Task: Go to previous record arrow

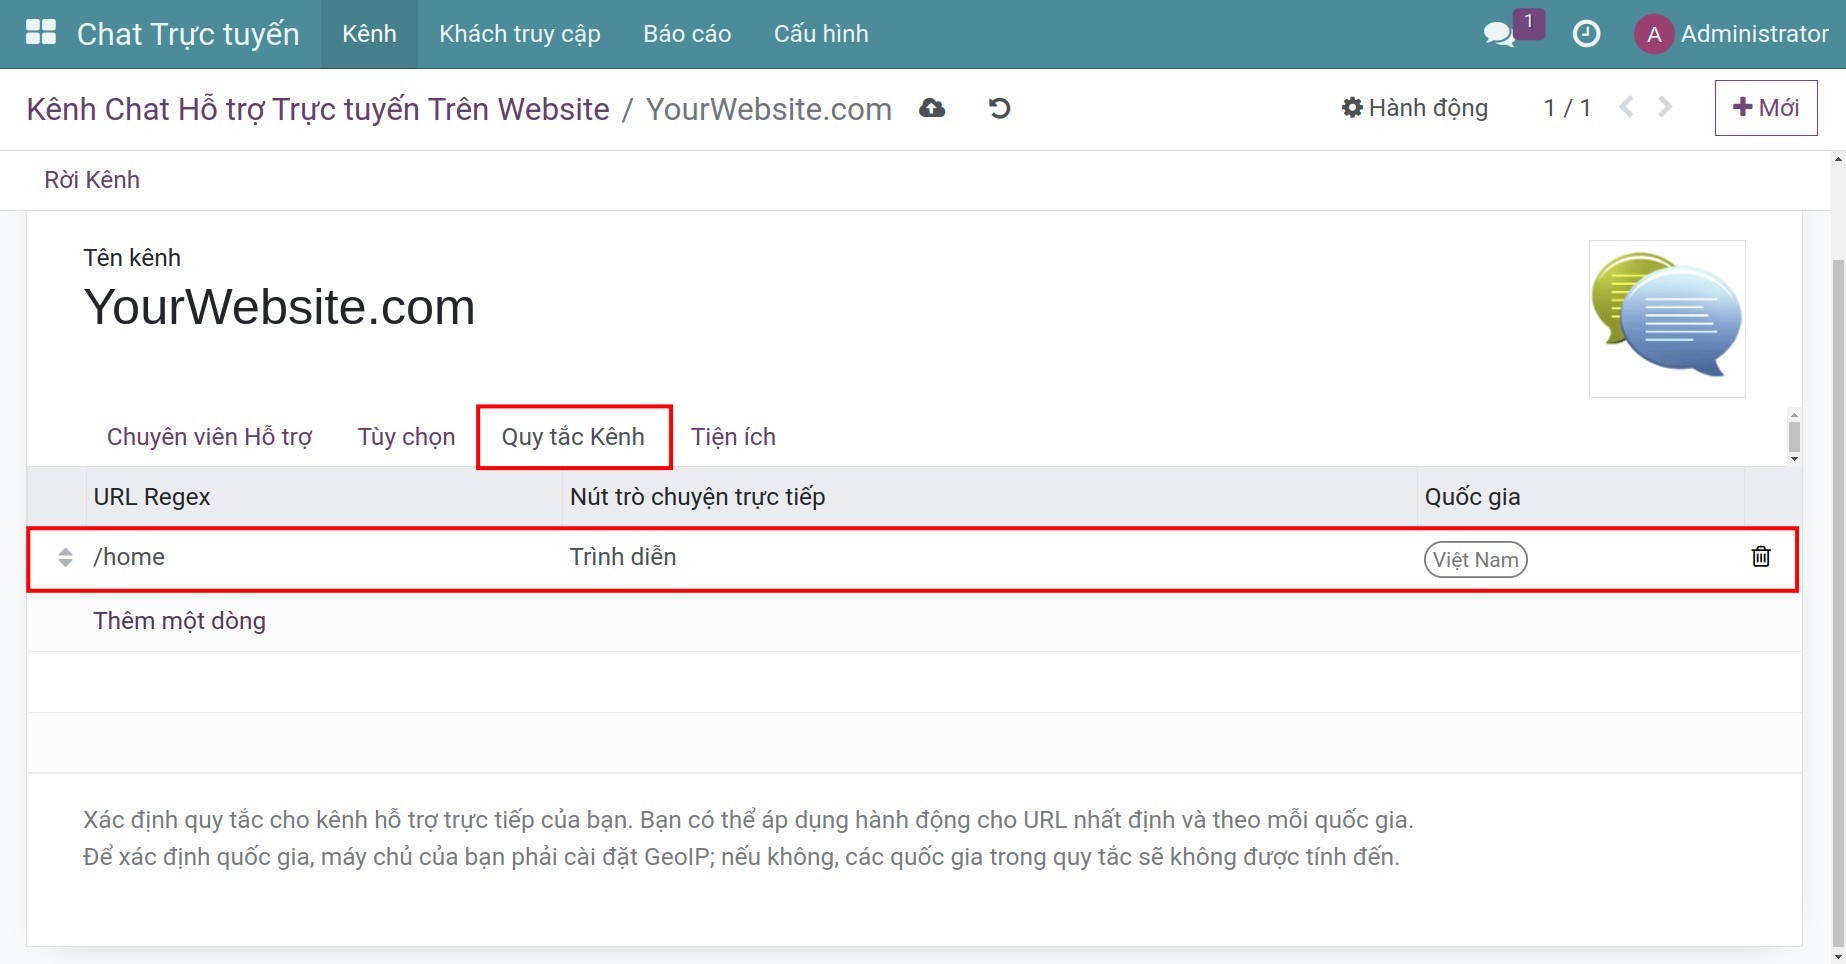Action: [1626, 107]
